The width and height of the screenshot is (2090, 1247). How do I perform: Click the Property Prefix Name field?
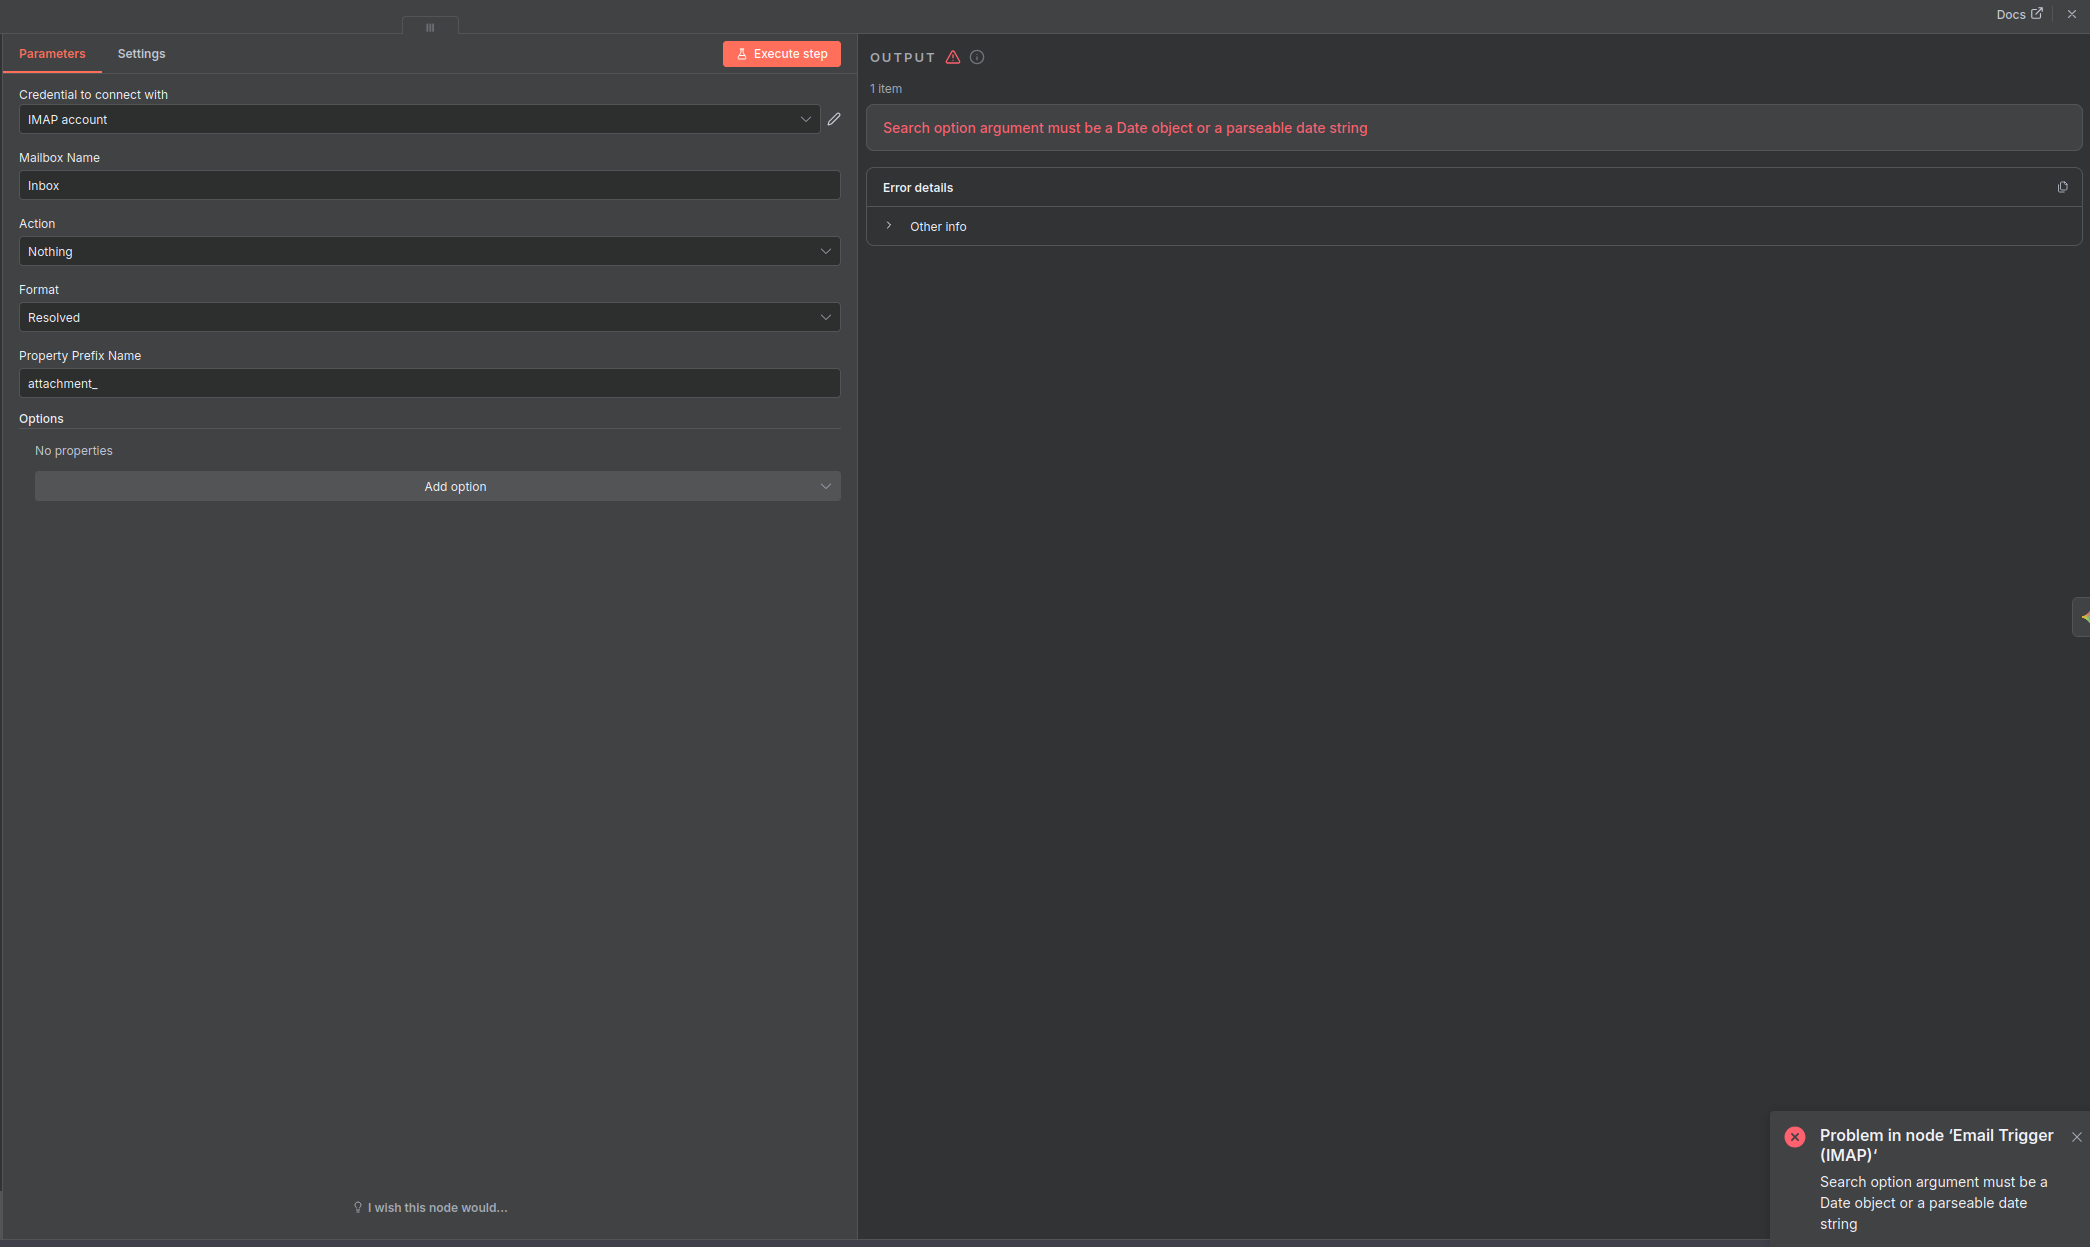tap(429, 383)
